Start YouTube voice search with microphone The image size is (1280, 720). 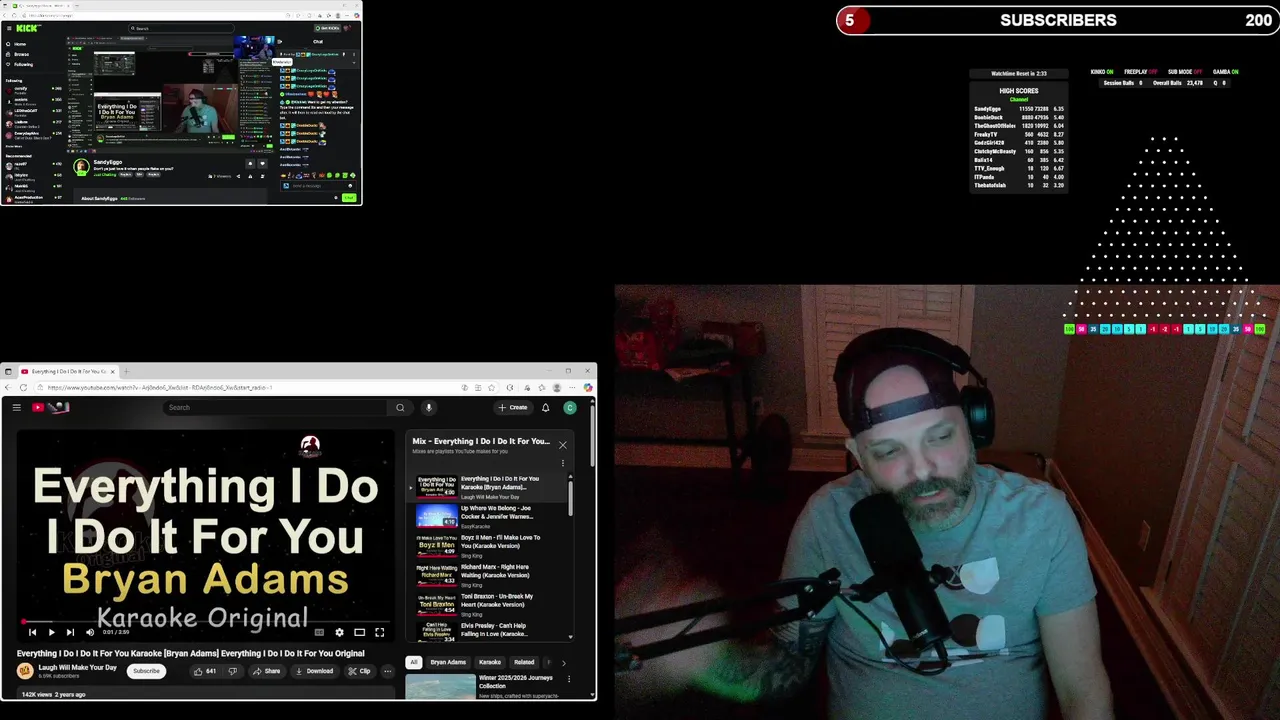tap(428, 407)
